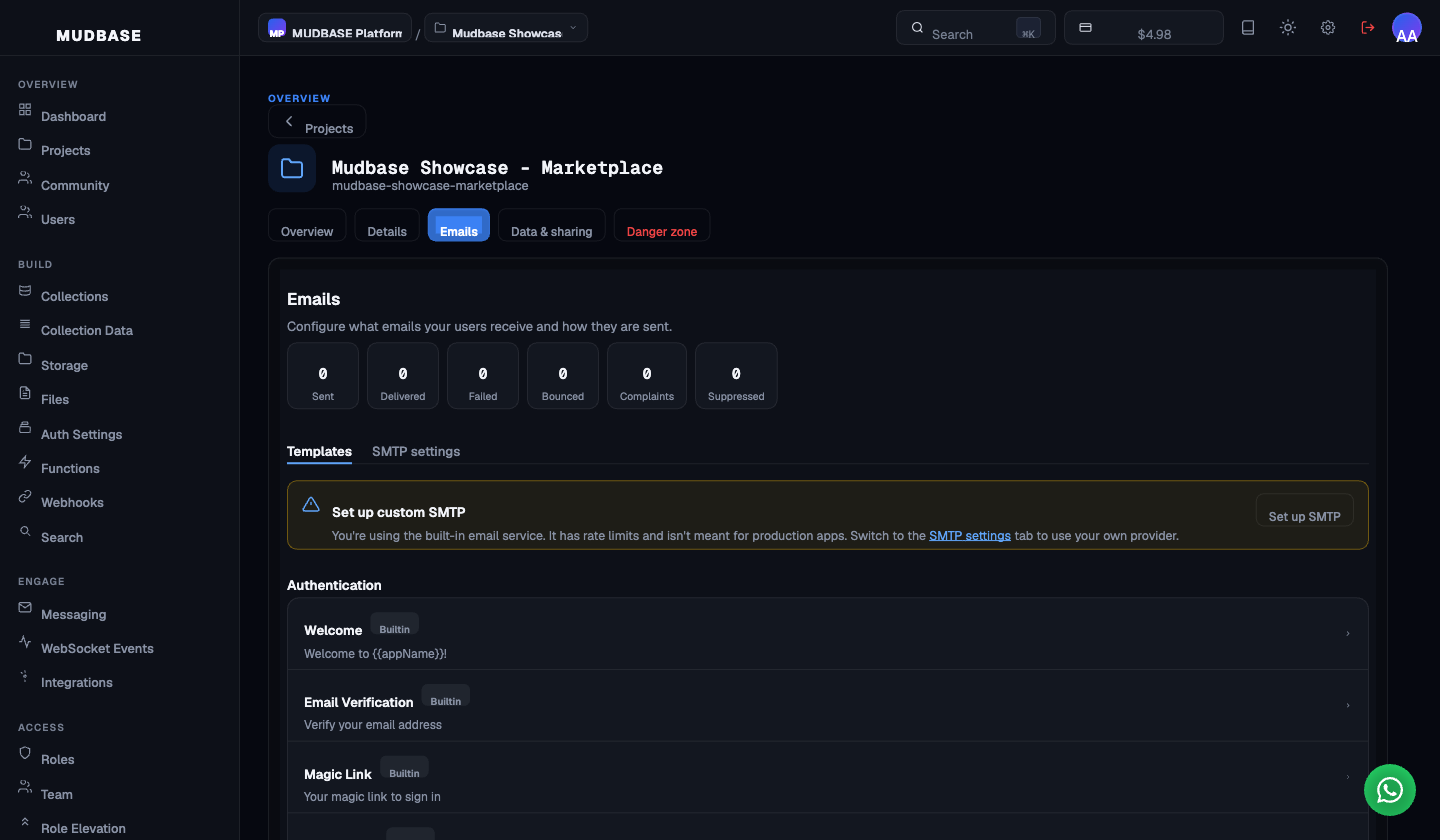This screenshot has width=1440, height=840.
Task: Switch to the Details tab
Action: click(x=387, y=225)
